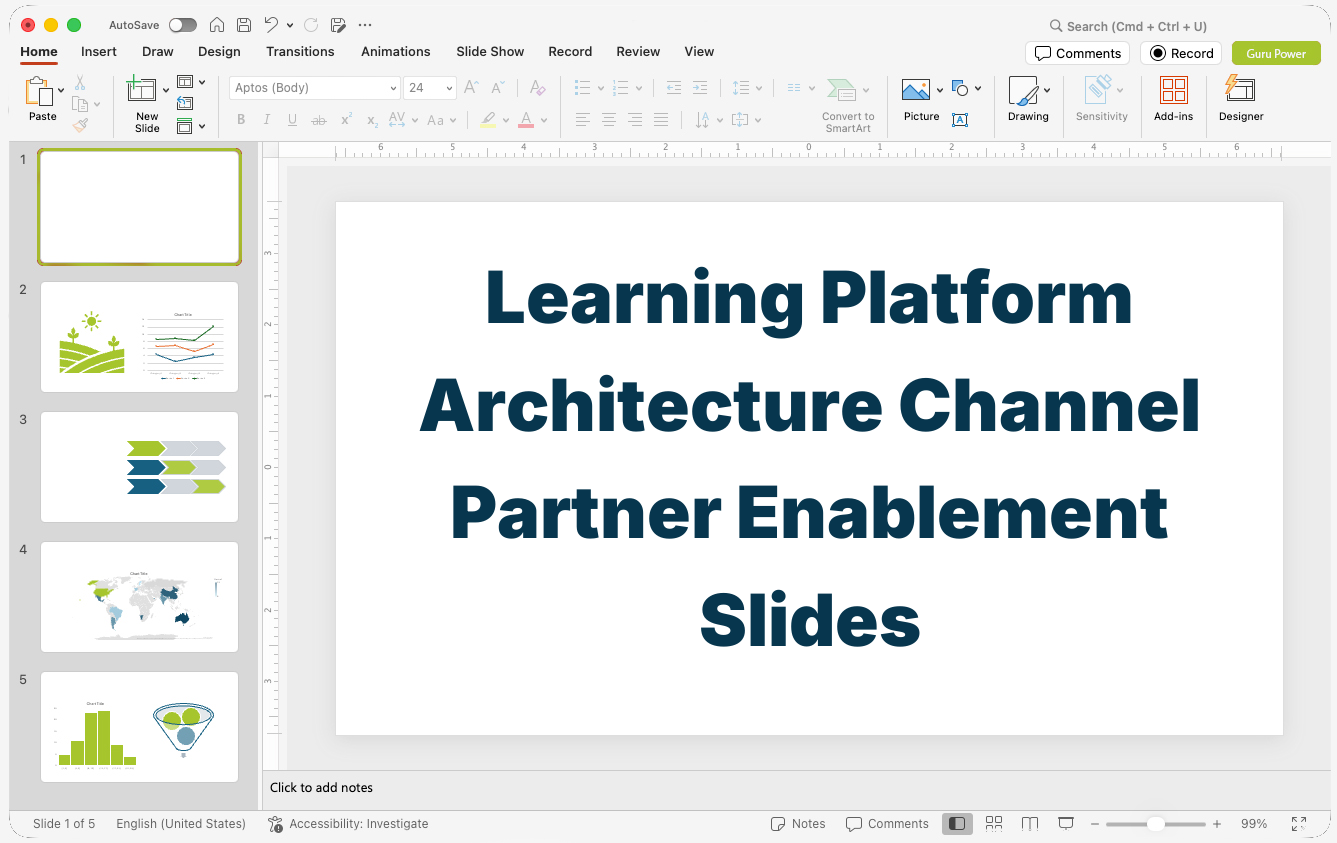Toggle underline formatting
Viewport: 1337px width, 843px height.
(292, 120)
